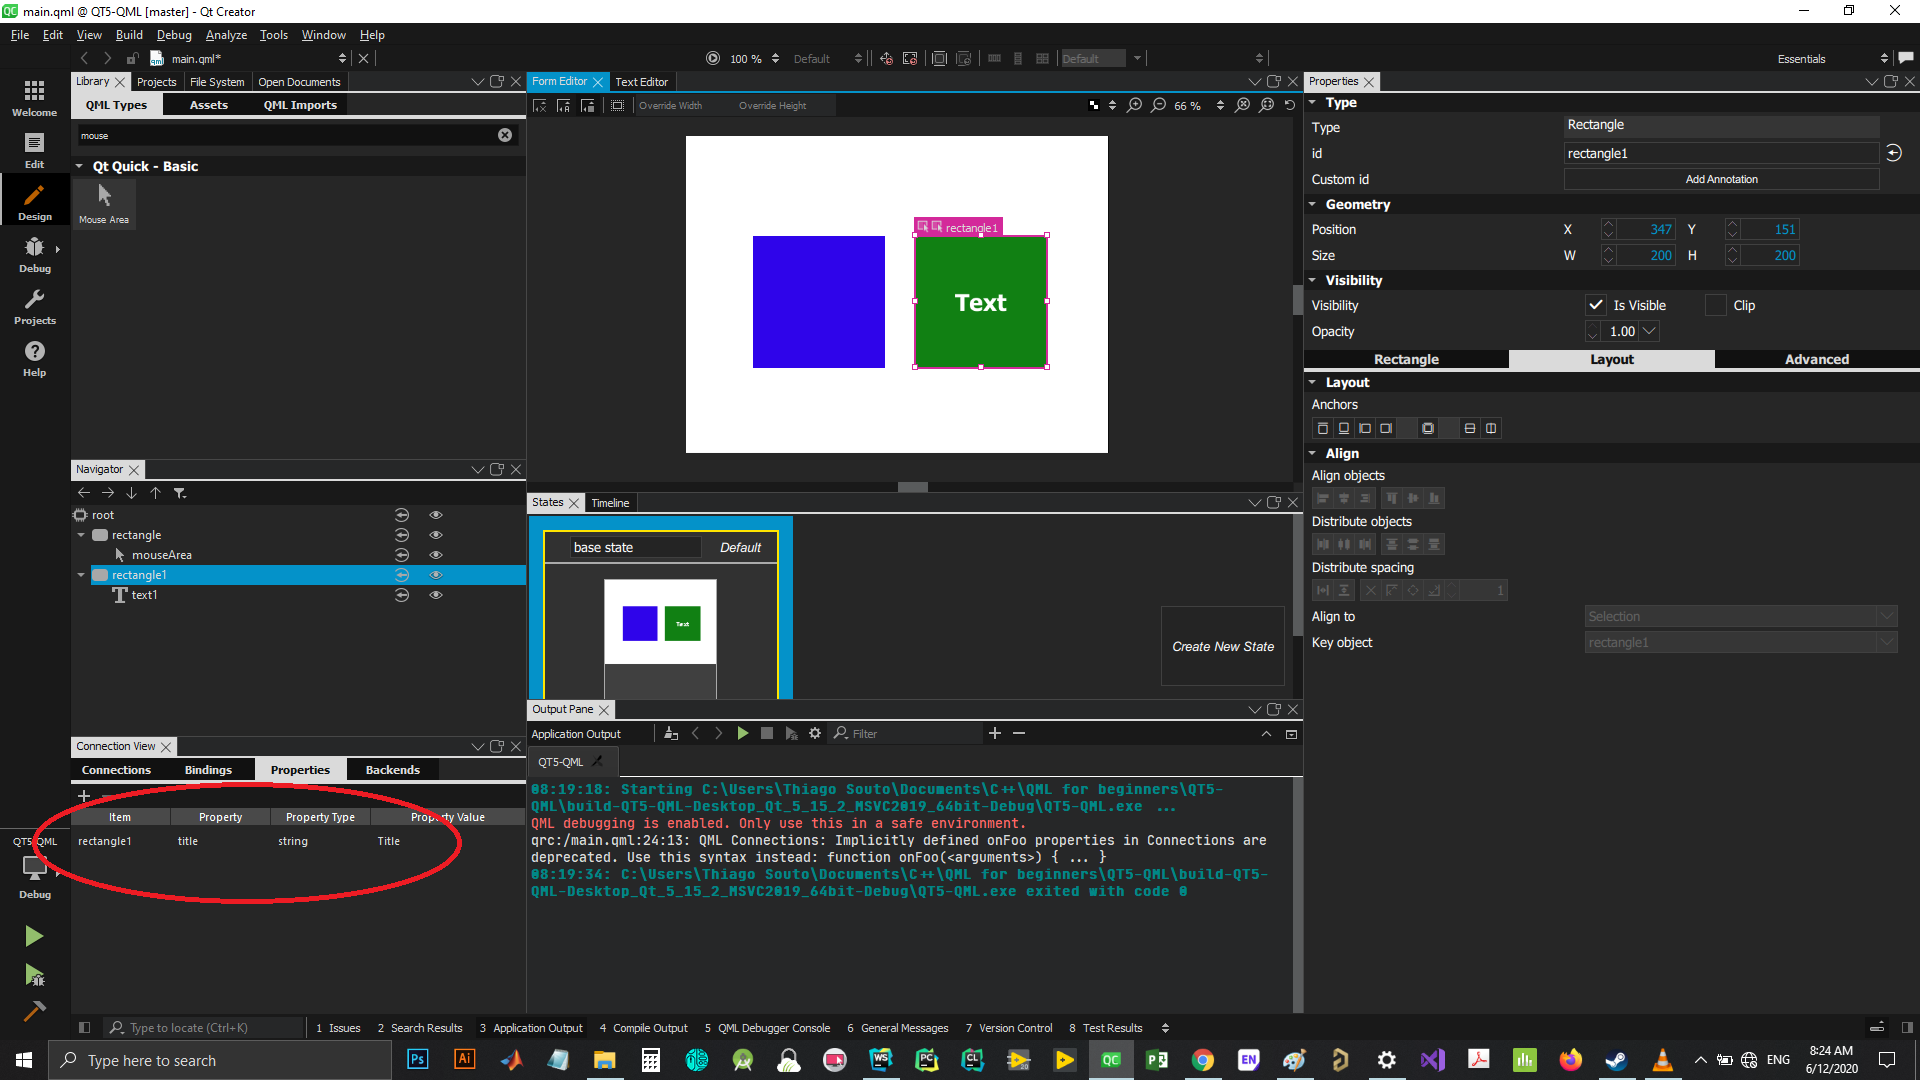The image size is (1920, 1080).
Task: Move item up in the Navigator
Action: tap(155, 493)
